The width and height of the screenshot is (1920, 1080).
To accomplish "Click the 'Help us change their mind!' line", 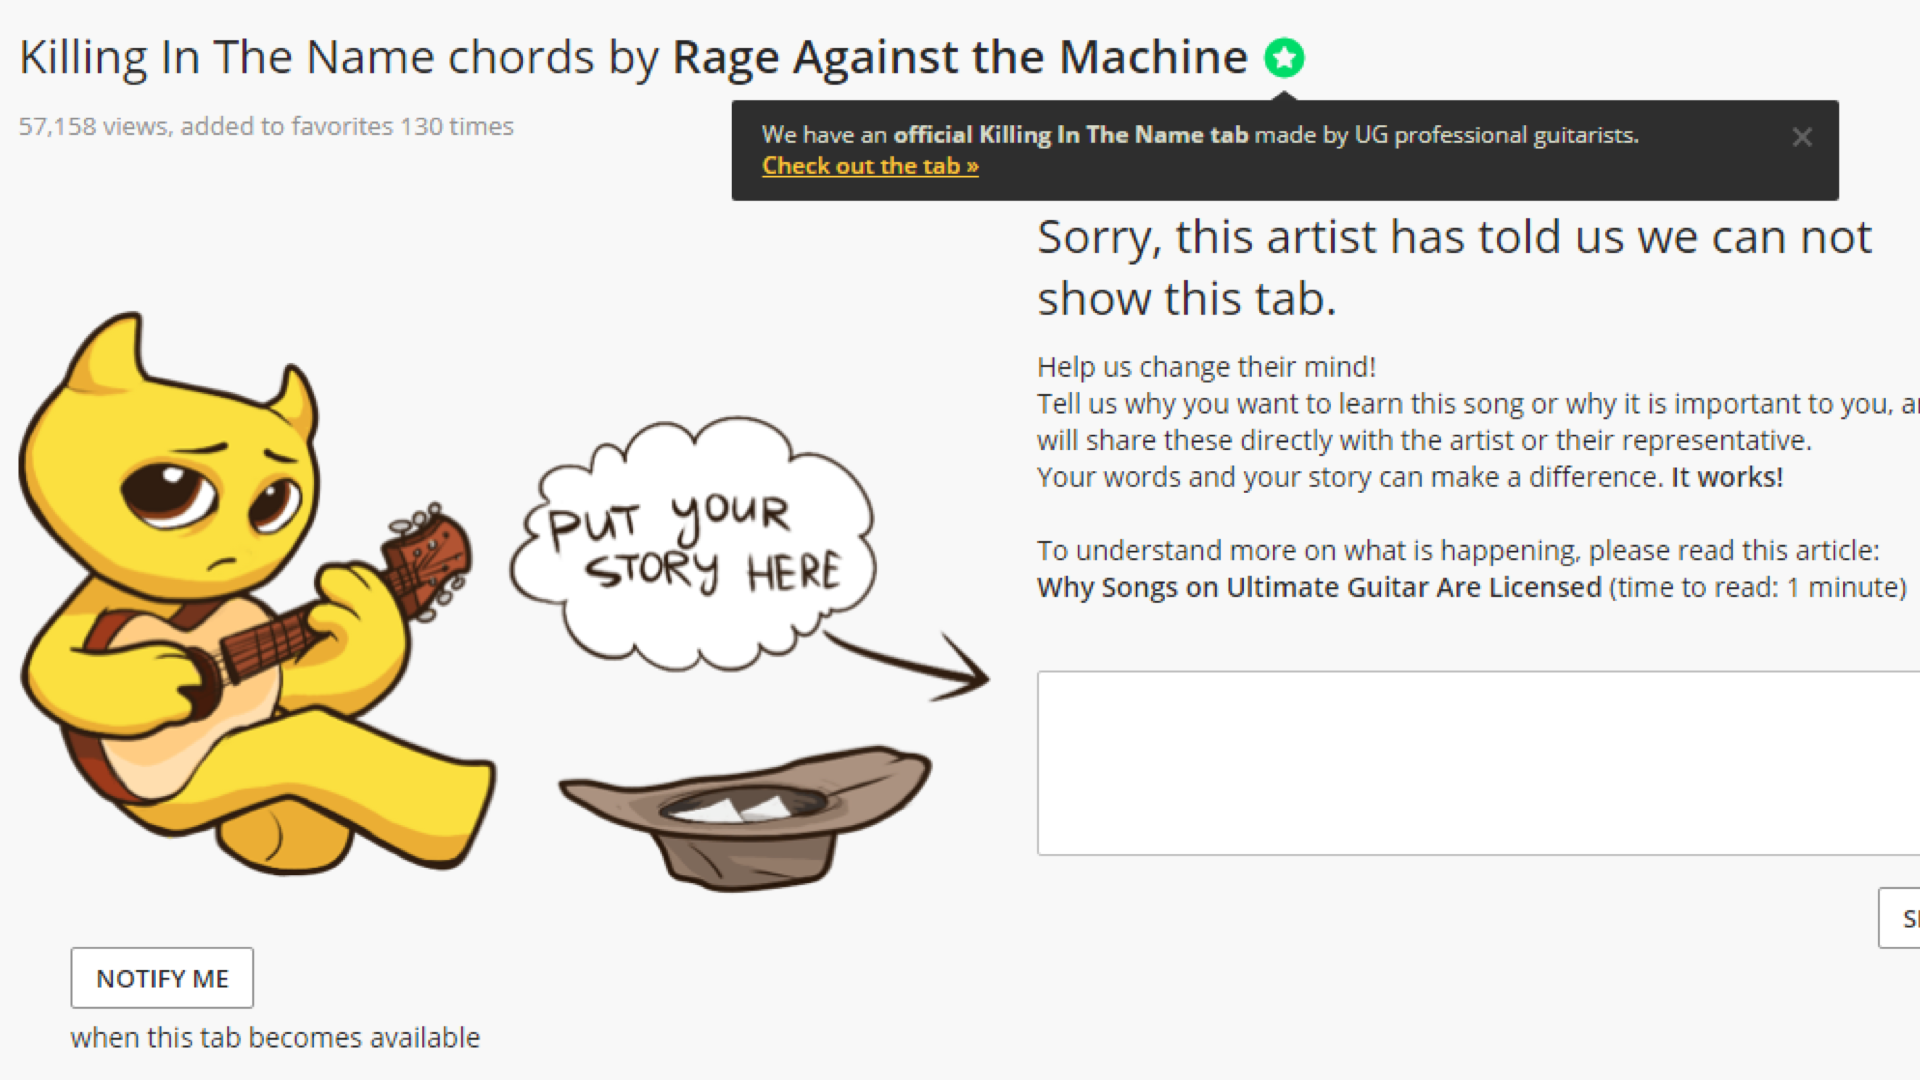I will click(x=1206, y=367).
